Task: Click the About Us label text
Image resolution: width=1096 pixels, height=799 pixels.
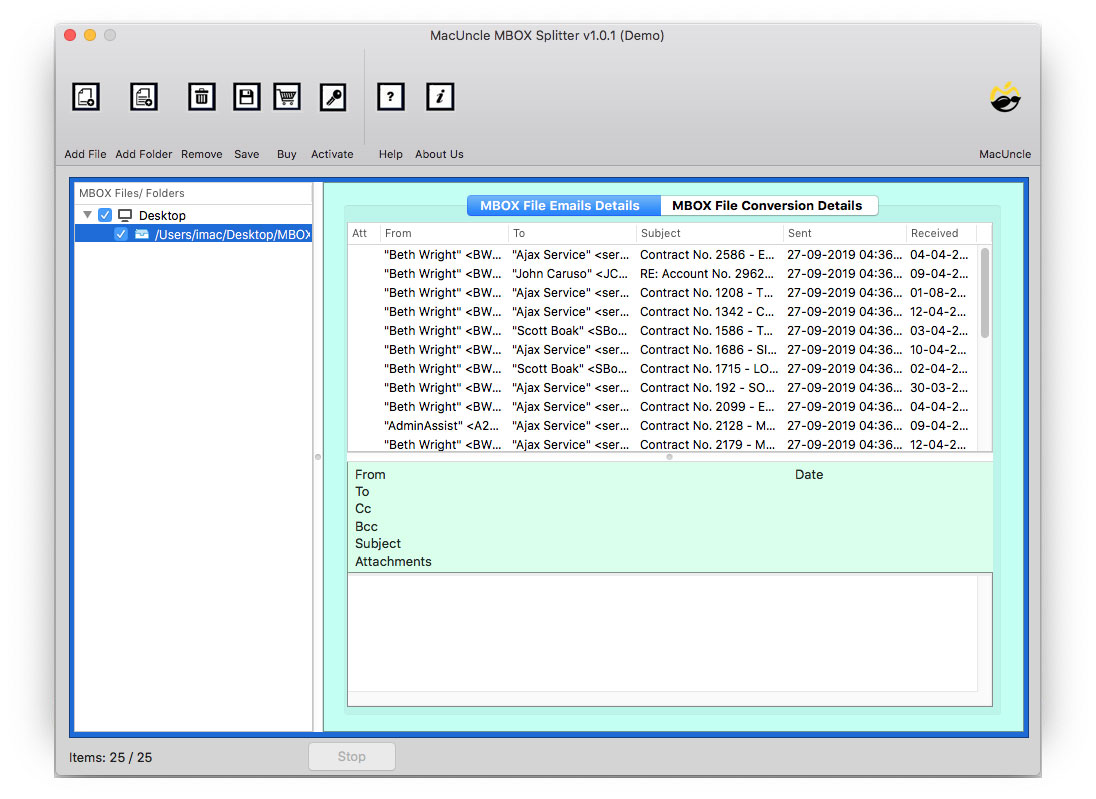Action: [x=439, y=154]
